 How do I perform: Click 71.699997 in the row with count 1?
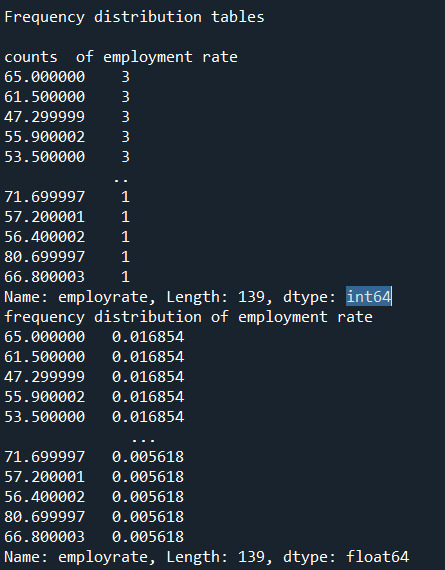tap(44, 197)
